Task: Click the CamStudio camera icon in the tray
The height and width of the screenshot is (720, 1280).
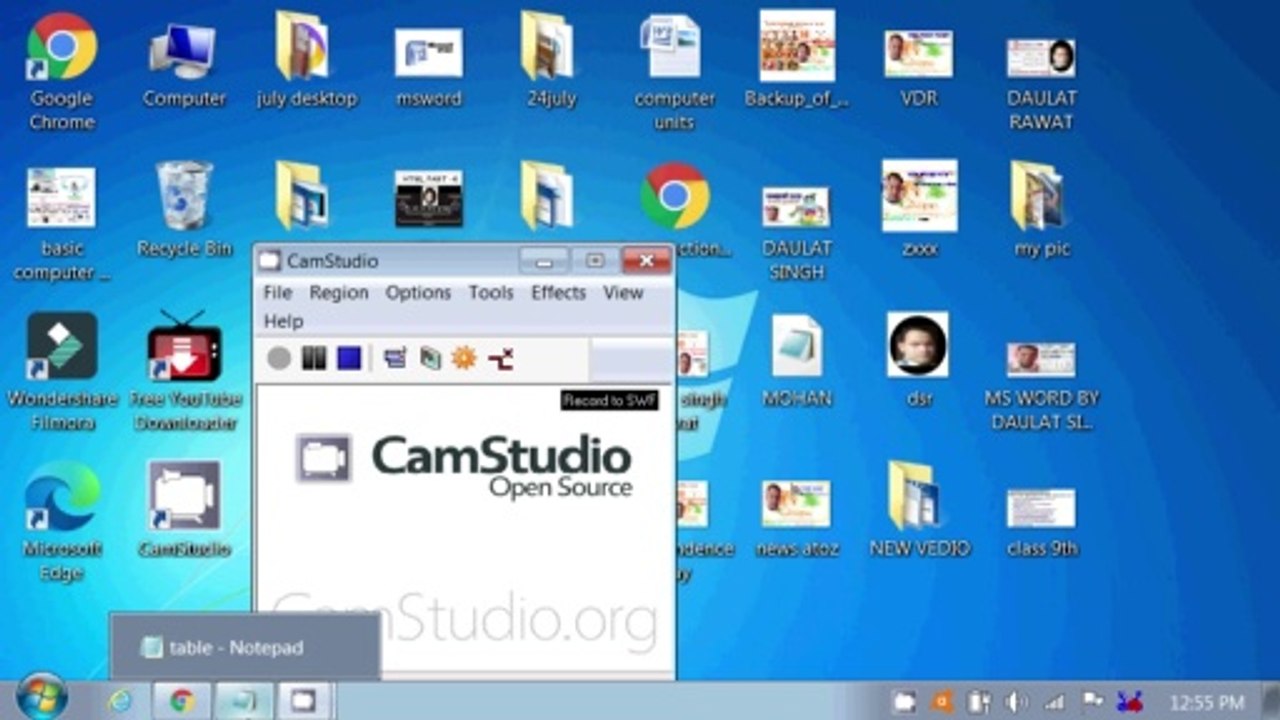Action: pyautogui.click(x=904, y=702)
